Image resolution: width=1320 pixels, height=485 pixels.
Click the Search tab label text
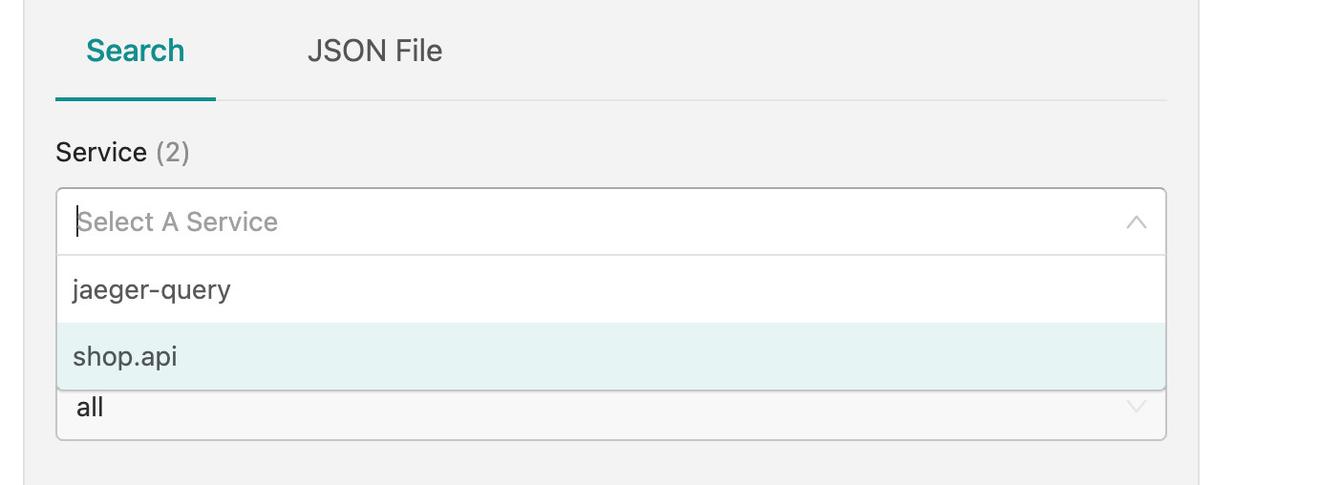tap(135, 51)
